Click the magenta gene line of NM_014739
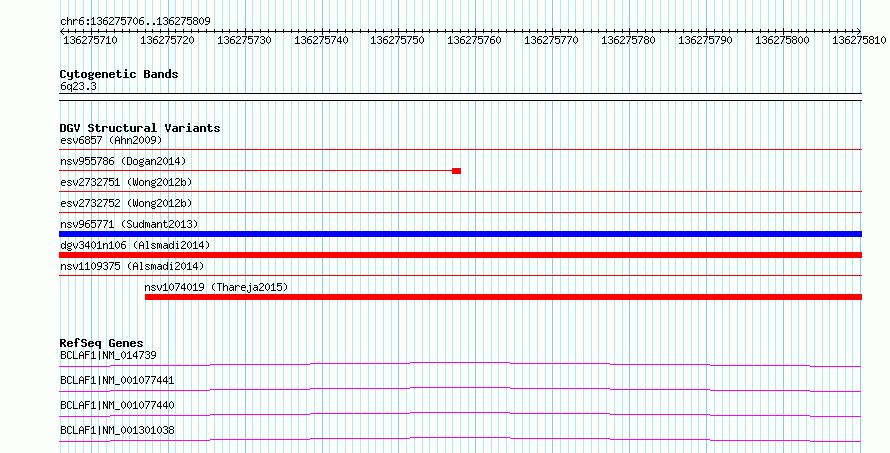Viewport: 890px width, 453px height. coord(460,364)
